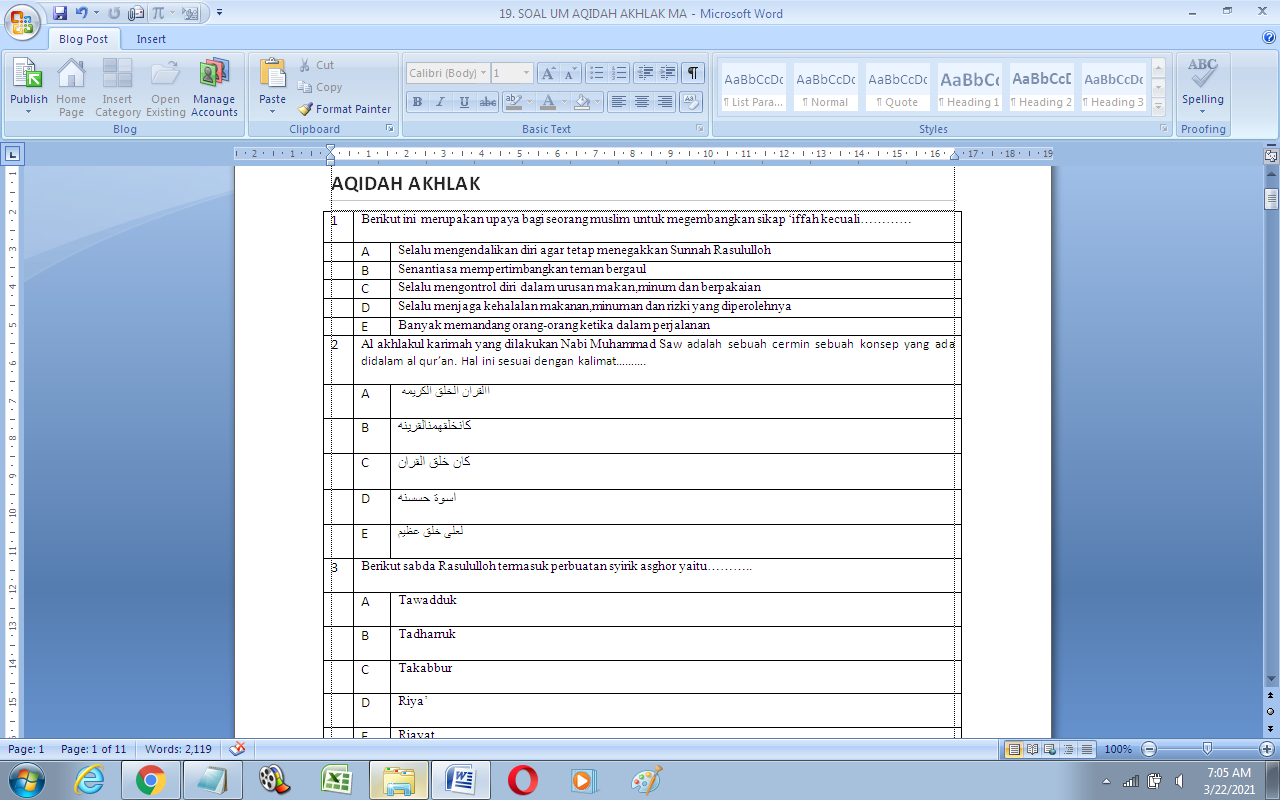Open the Calibri (Body) font dropdown
Image resolution: width=1280 pixels, height=800 pixels.
point(483,73)
